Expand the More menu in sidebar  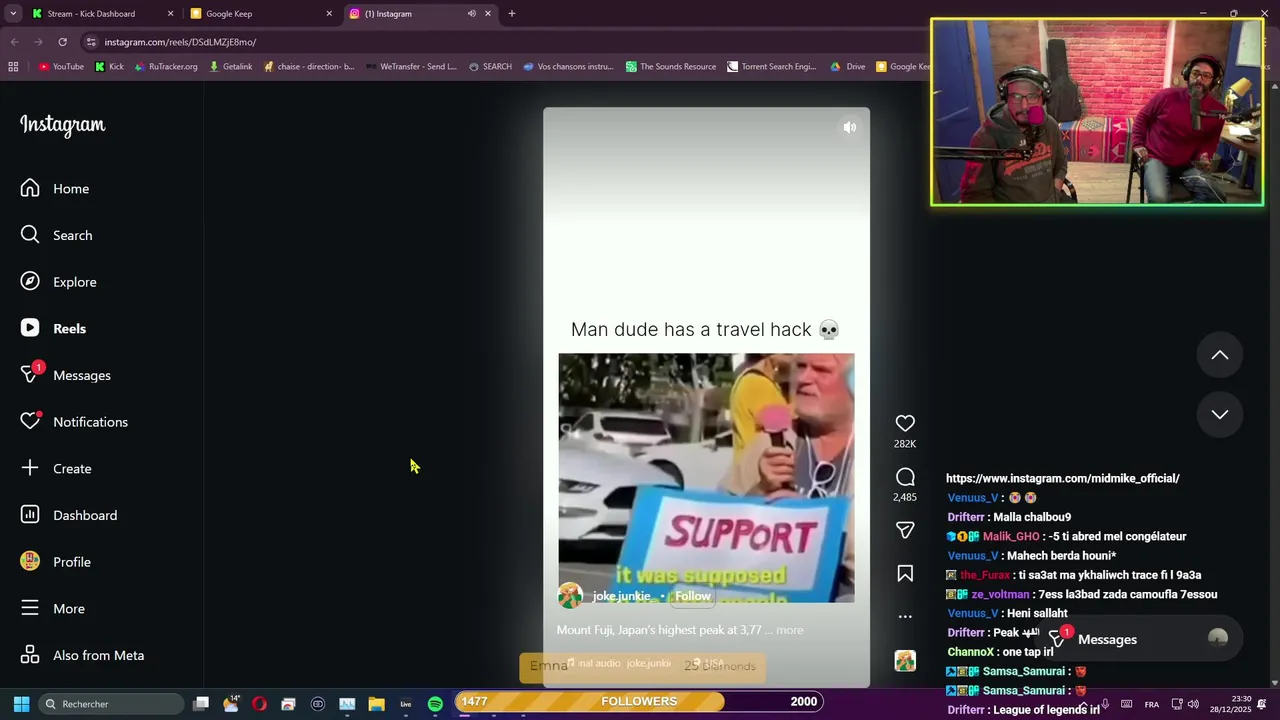53,608
